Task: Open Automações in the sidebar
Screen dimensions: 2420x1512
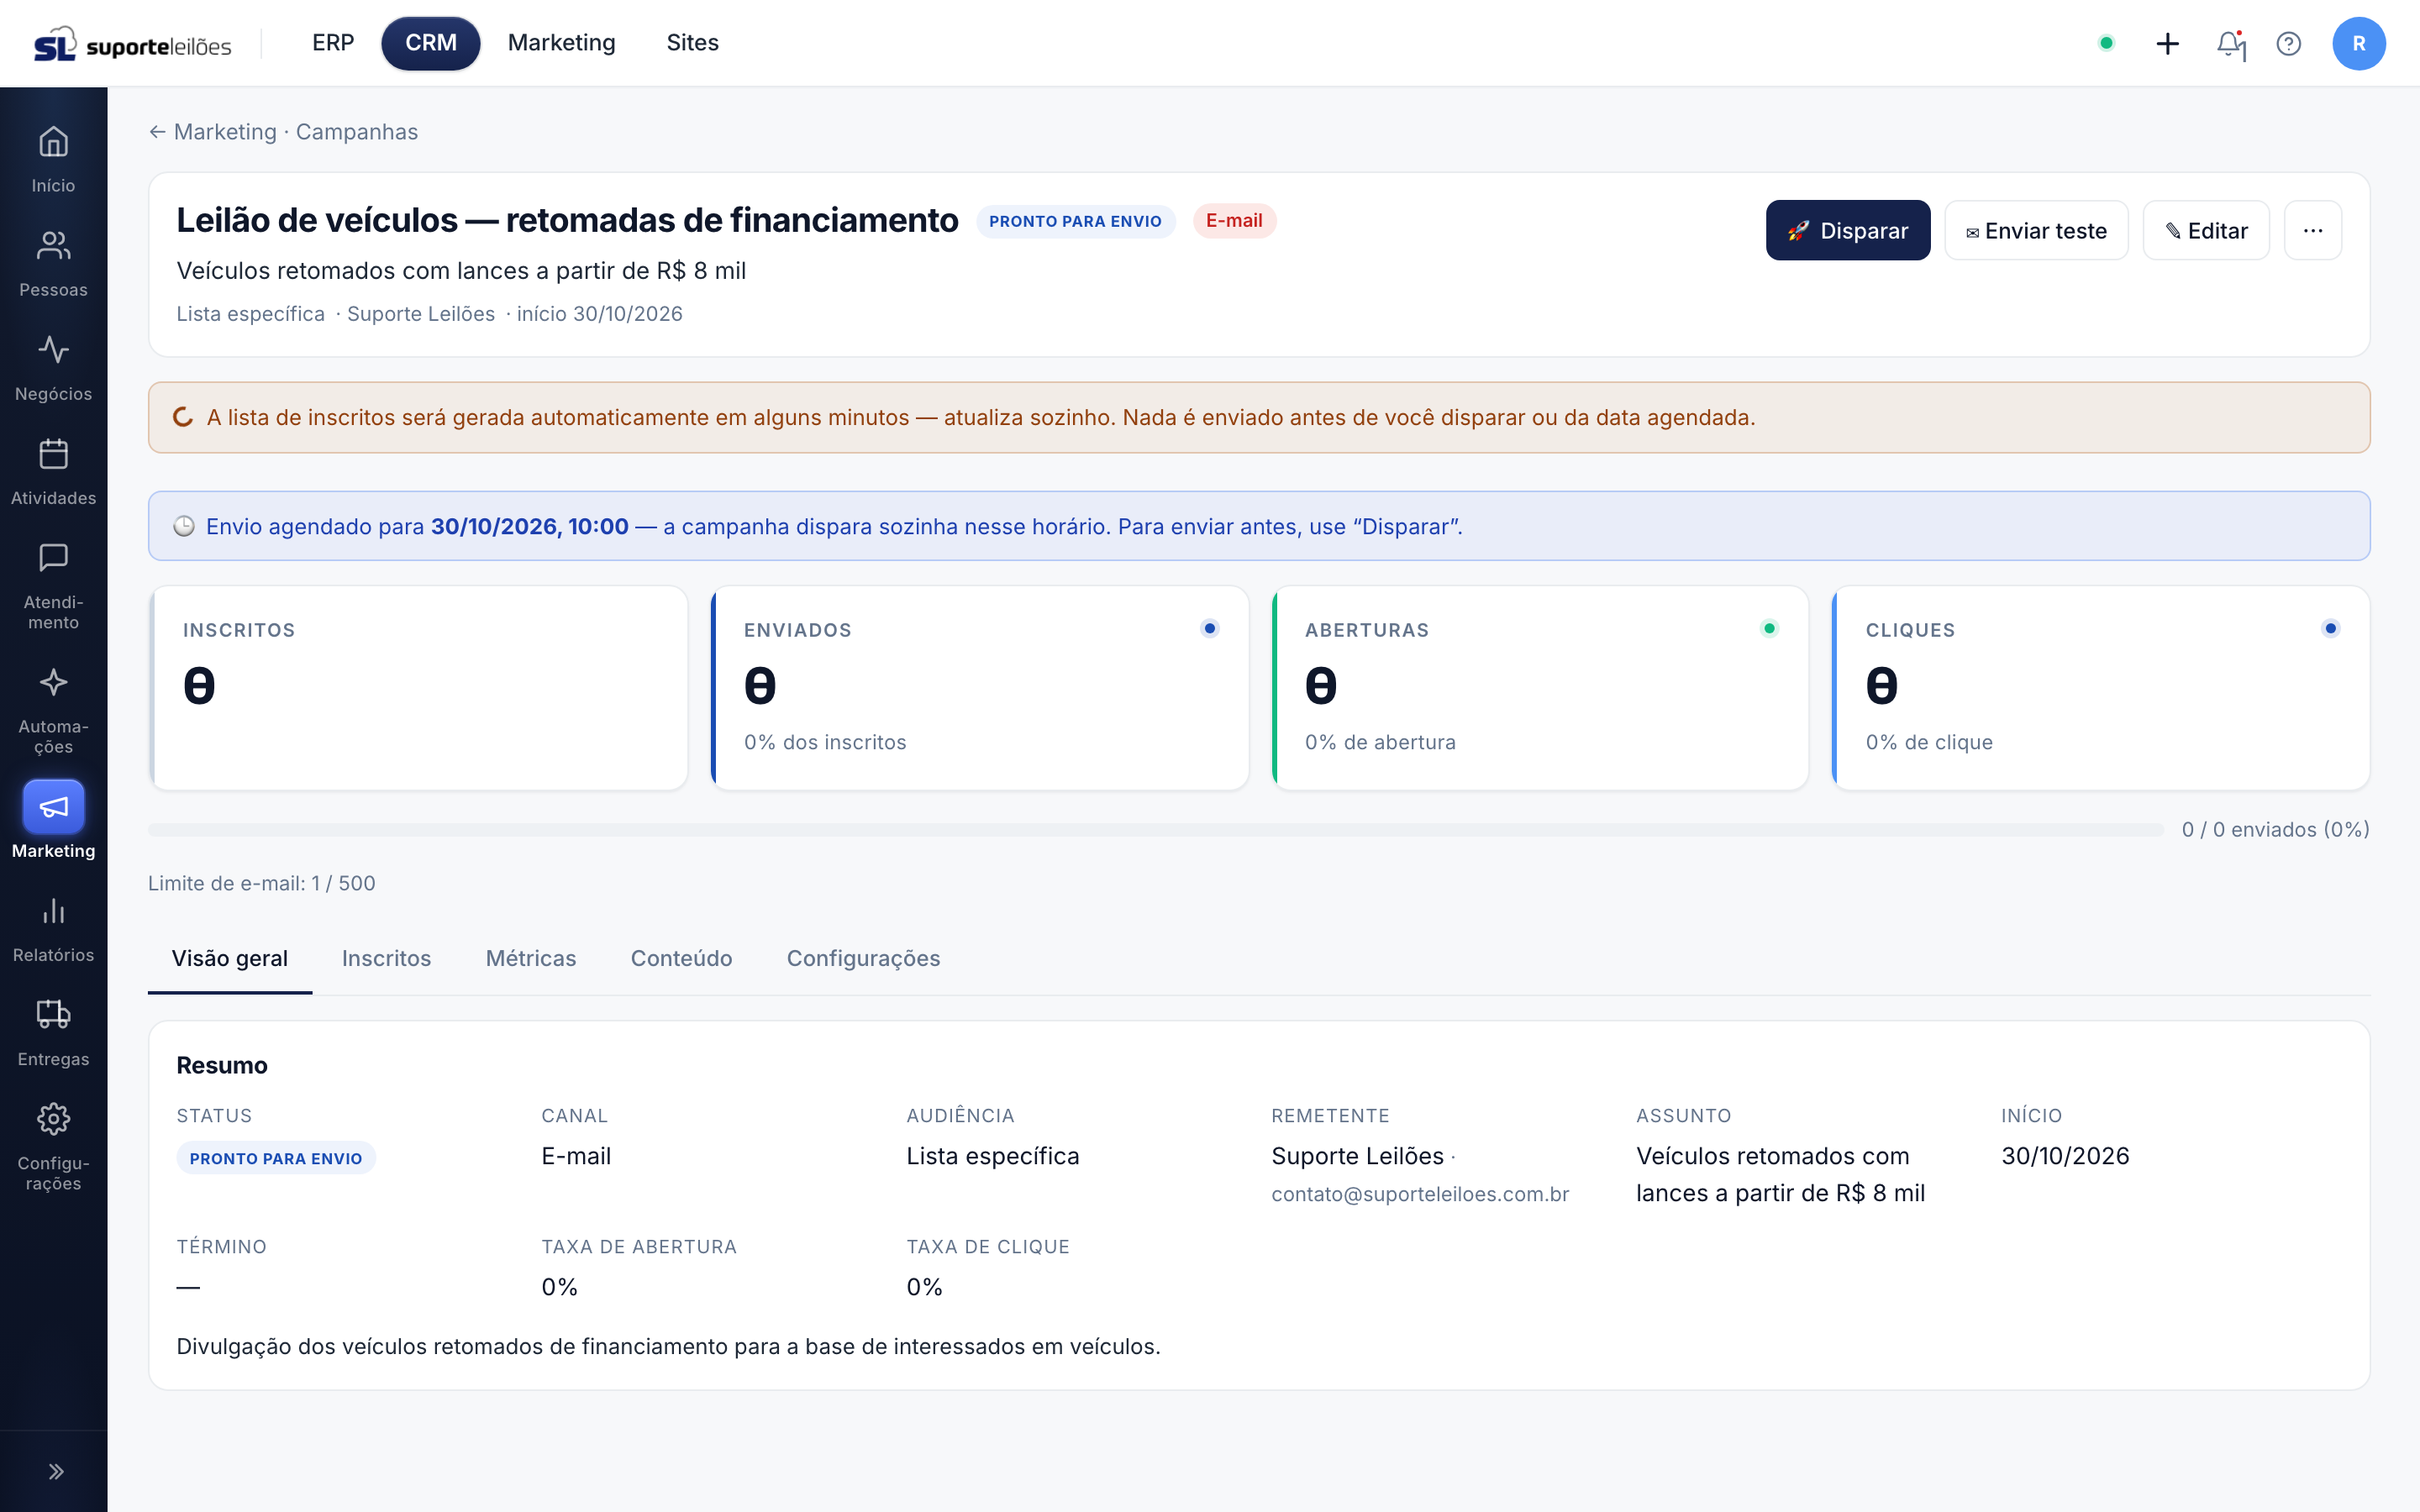Action: click(53, 710)
